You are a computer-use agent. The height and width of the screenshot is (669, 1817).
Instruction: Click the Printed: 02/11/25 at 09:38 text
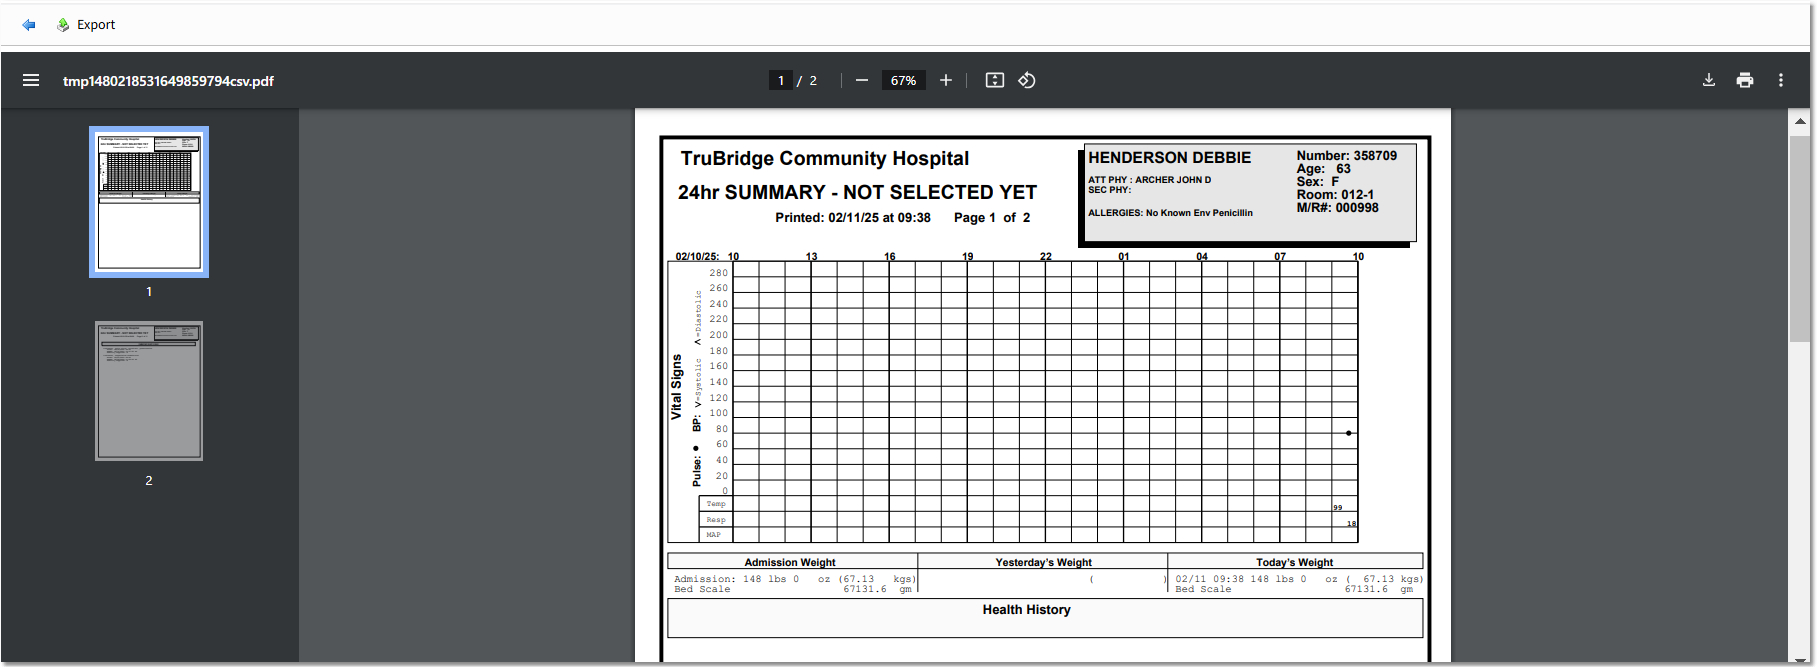click(853, 218)
